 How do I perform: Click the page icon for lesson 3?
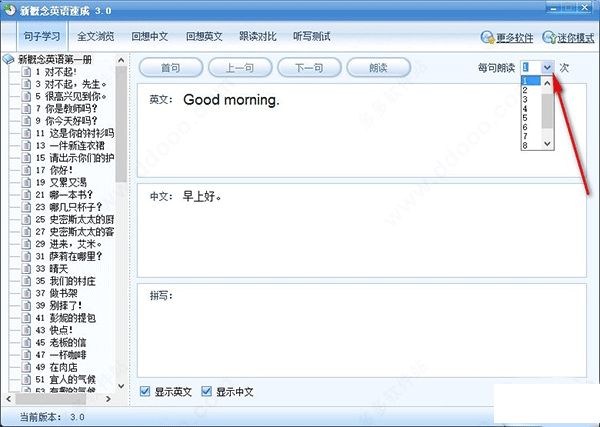(26, 84)
